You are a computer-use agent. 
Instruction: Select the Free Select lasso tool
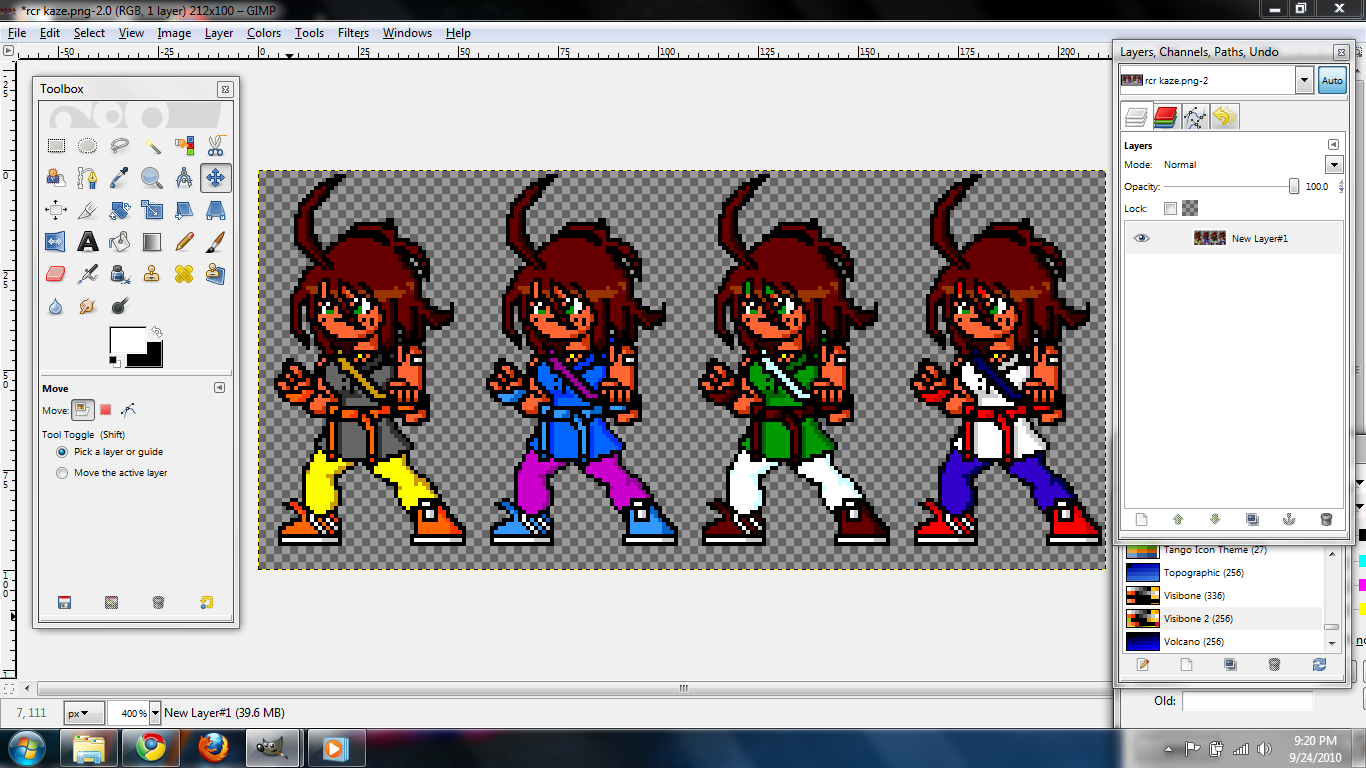[x=120, y=146]
